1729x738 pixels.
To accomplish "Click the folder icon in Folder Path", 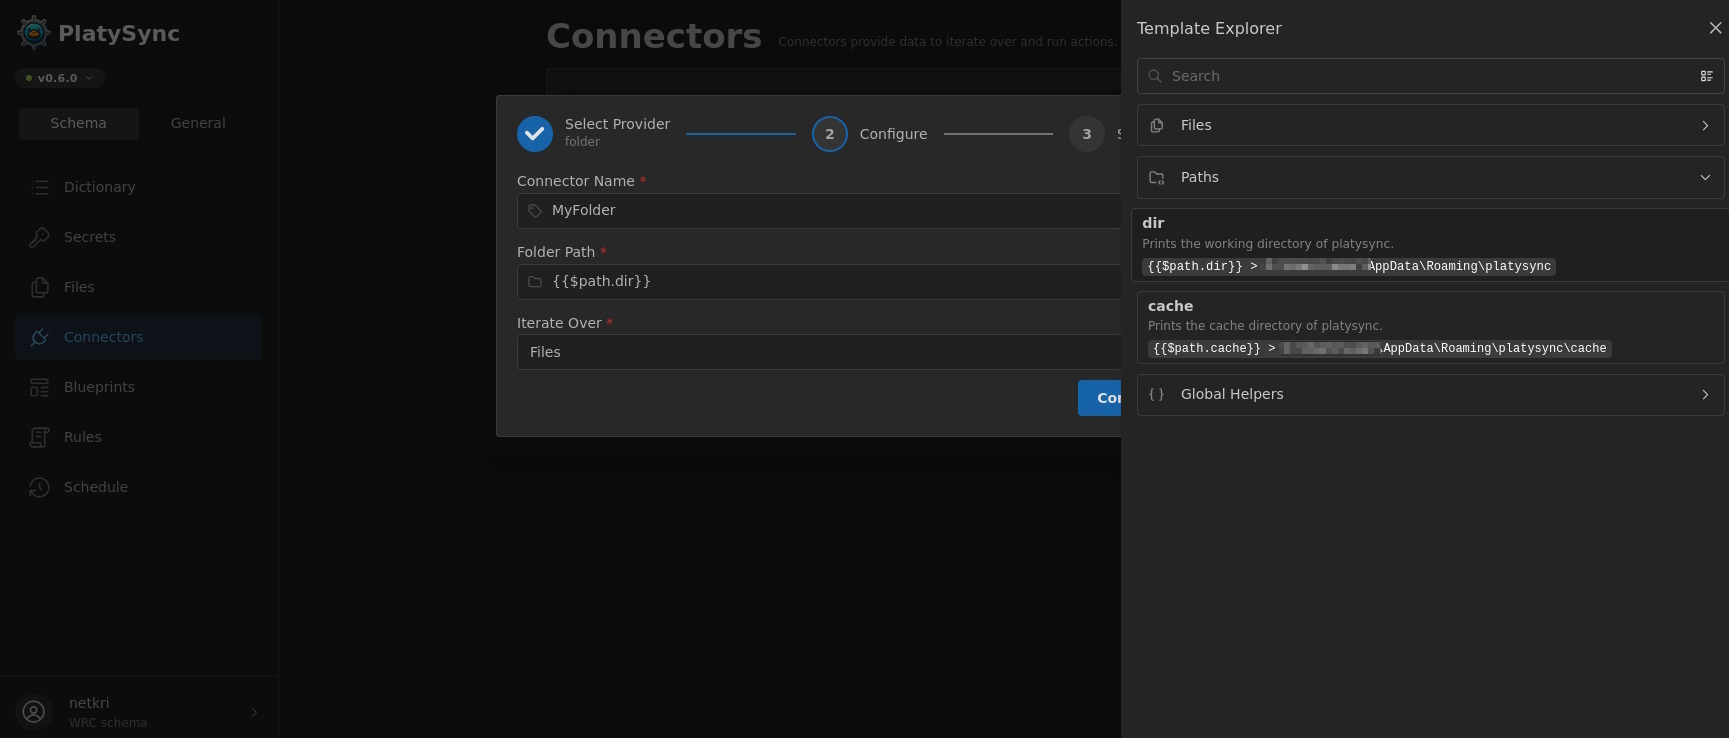I will coord(535,282).
